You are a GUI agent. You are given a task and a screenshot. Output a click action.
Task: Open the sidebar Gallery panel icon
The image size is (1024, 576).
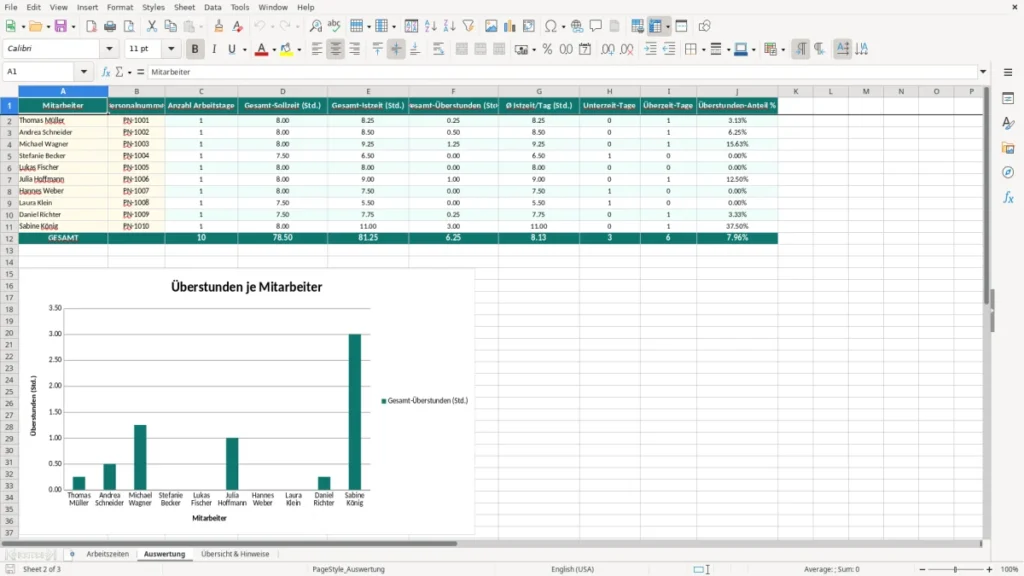(x=1008, y=148)
